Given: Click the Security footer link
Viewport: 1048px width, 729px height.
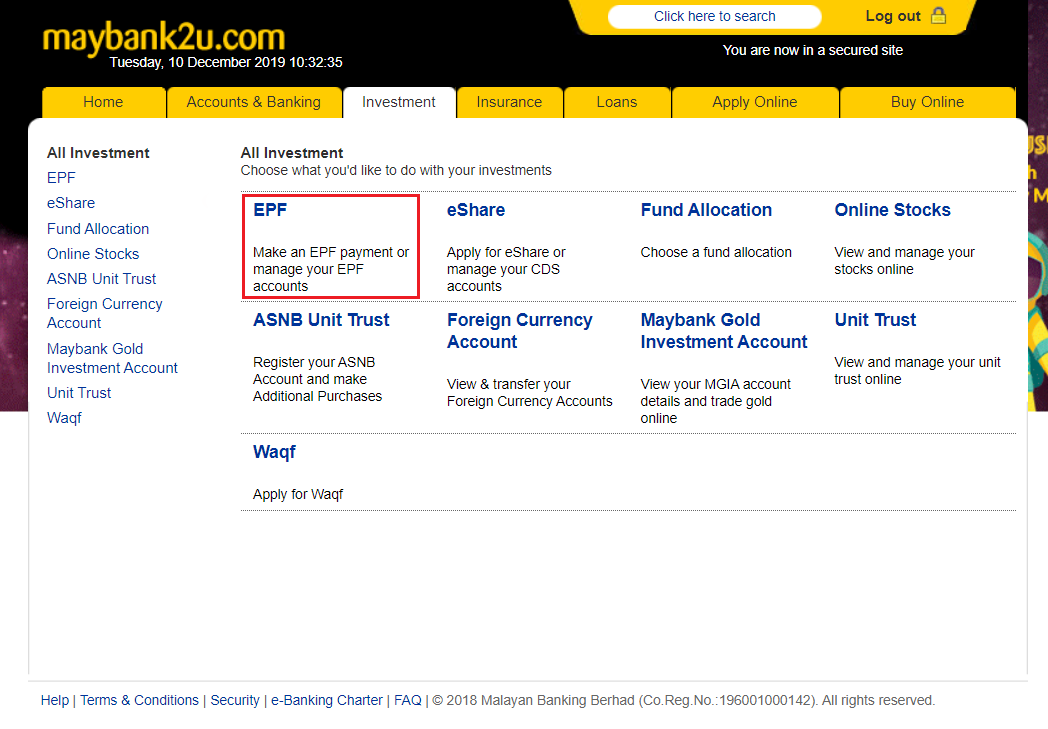Looking at the screenshot, I should click(235, 700).
